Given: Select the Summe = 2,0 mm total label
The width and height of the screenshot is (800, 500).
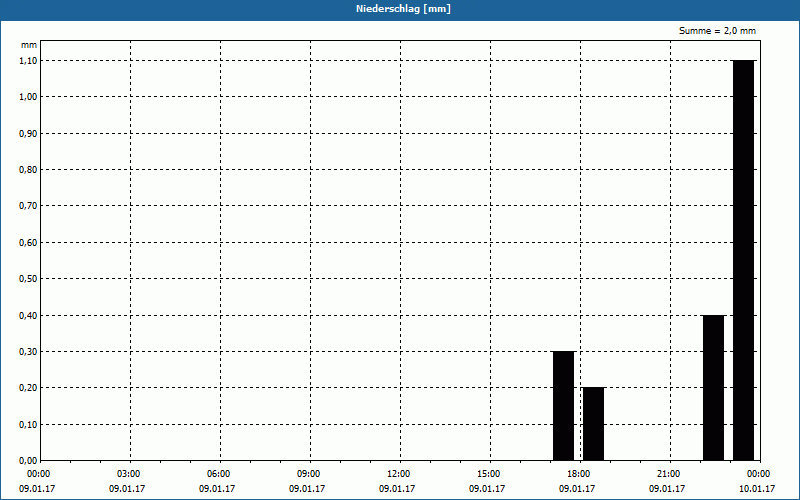Looking at the screenshot, I should pos(717,31).
